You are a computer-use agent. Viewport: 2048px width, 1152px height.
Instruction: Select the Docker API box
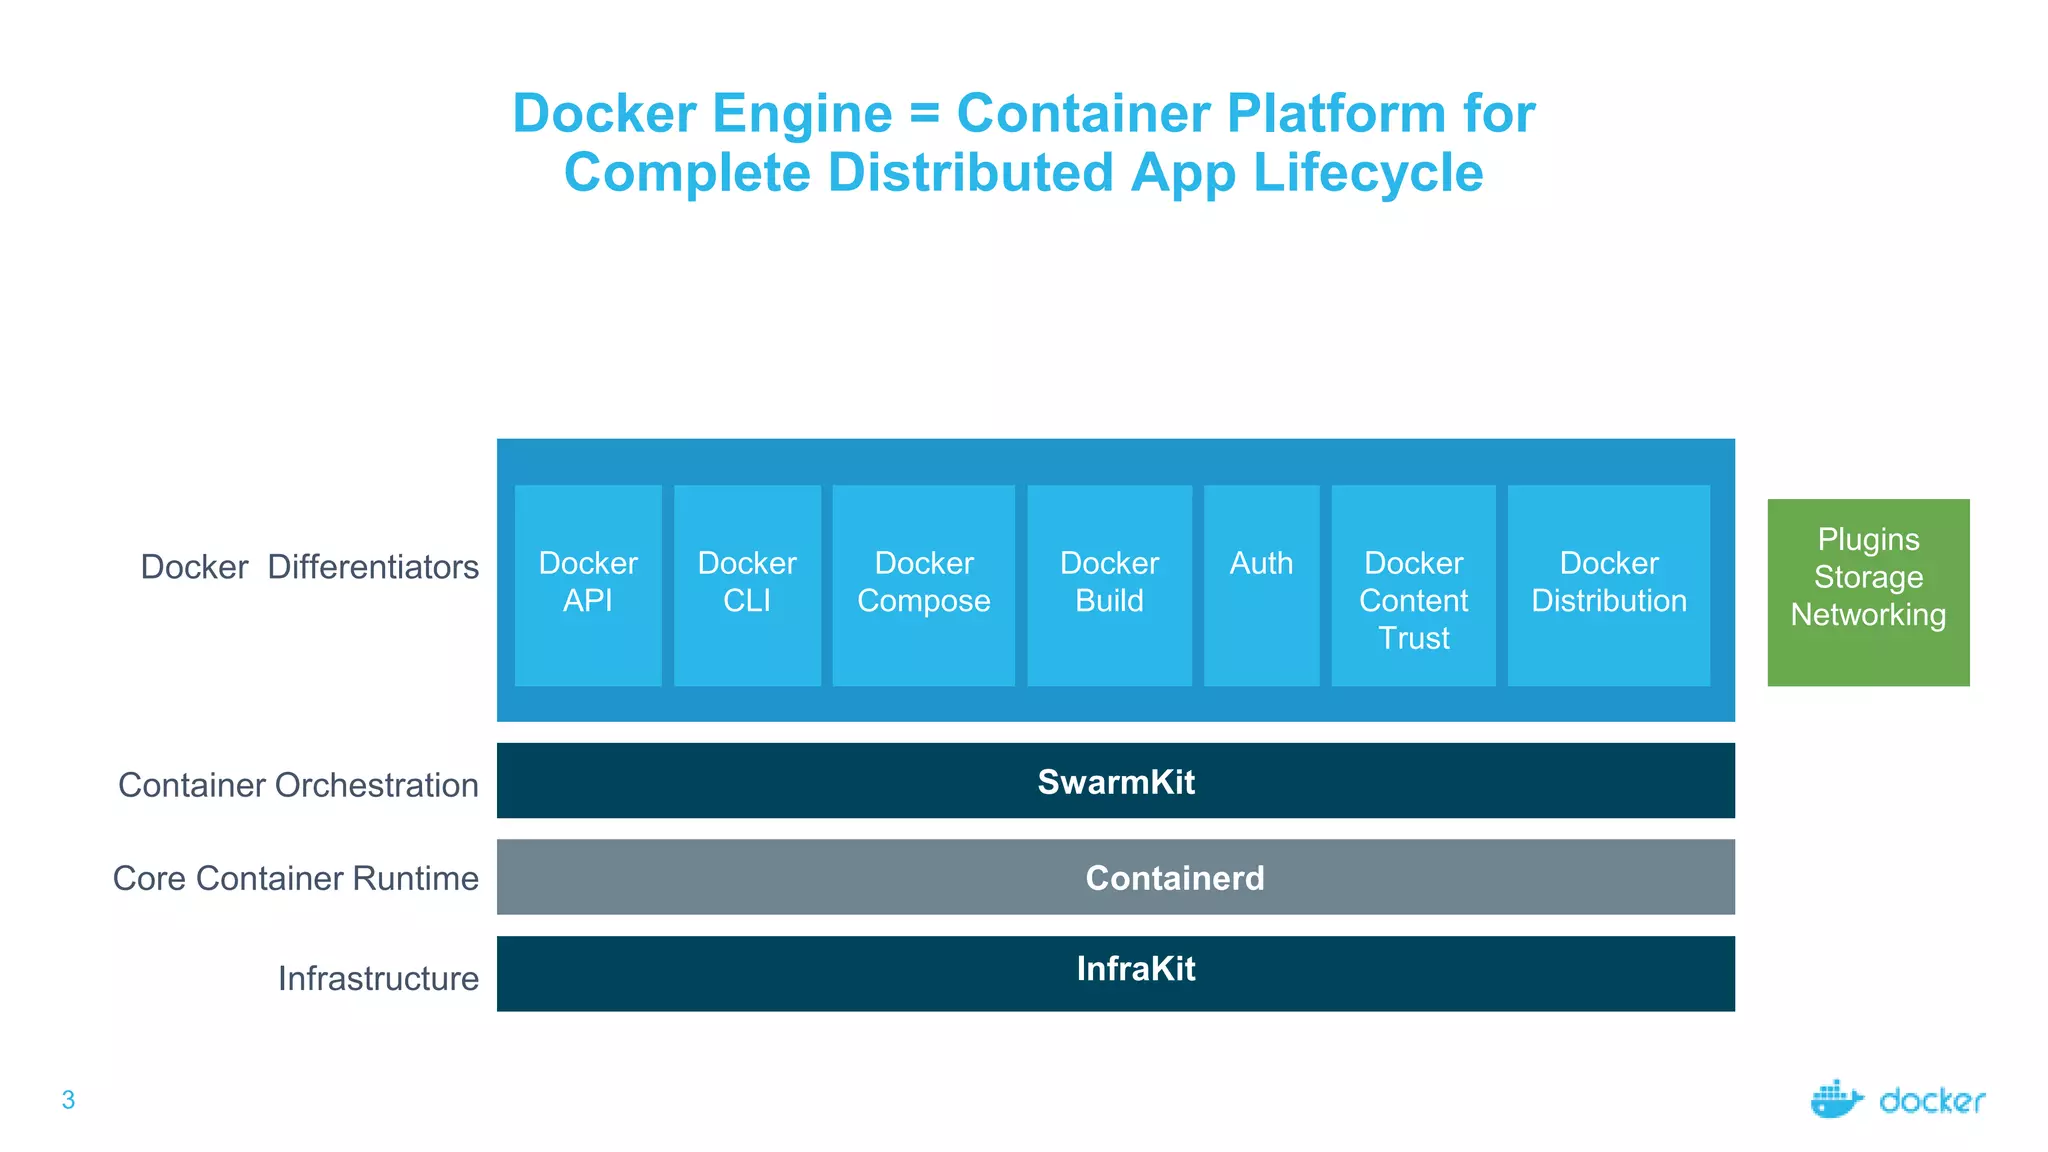pyautogui.click(x=588, y=585)
